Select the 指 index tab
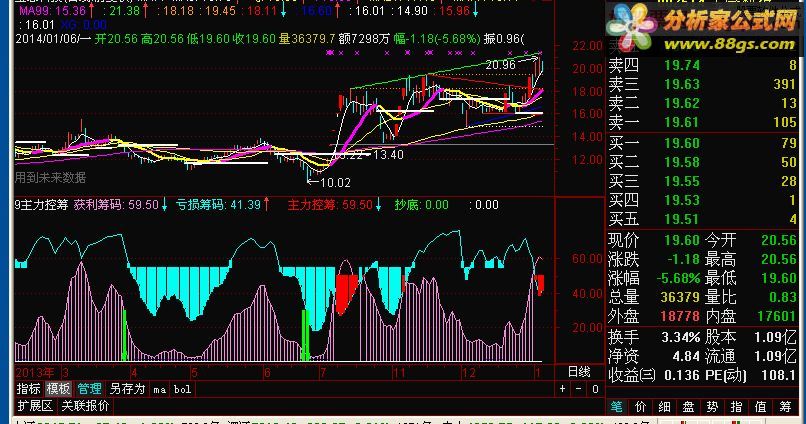806x424 pixels. [737, 407]
